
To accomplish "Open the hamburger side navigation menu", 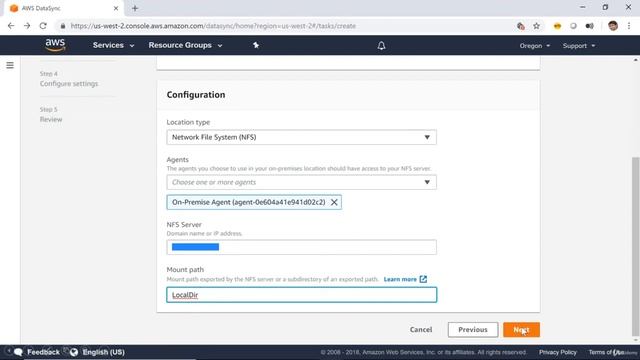I will pyautogui.click(x=10, y=65).
